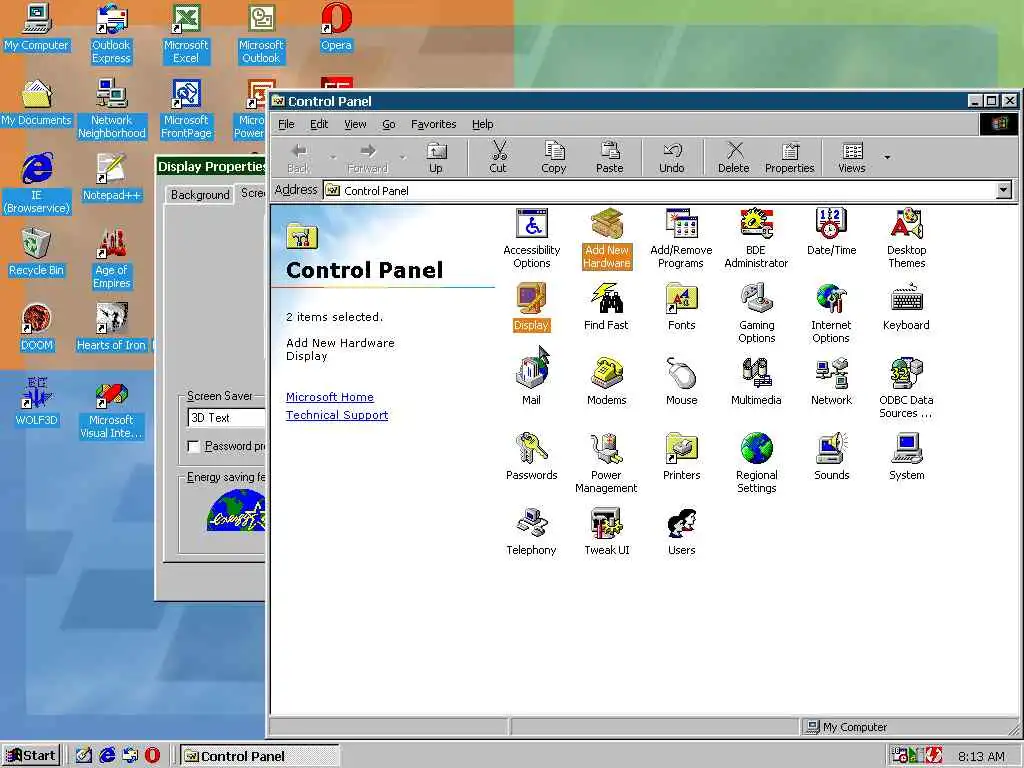The width and height of the screenshot is (1024, 768).
Task: Switch to Background tab in Display Properties
Action: (x=200, y=195)
